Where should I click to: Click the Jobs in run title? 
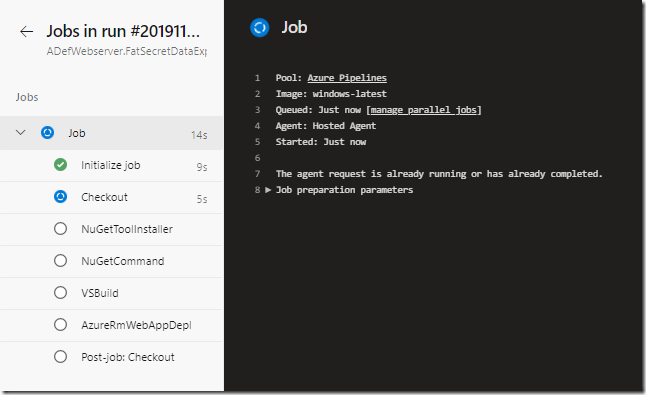point(123,31)
